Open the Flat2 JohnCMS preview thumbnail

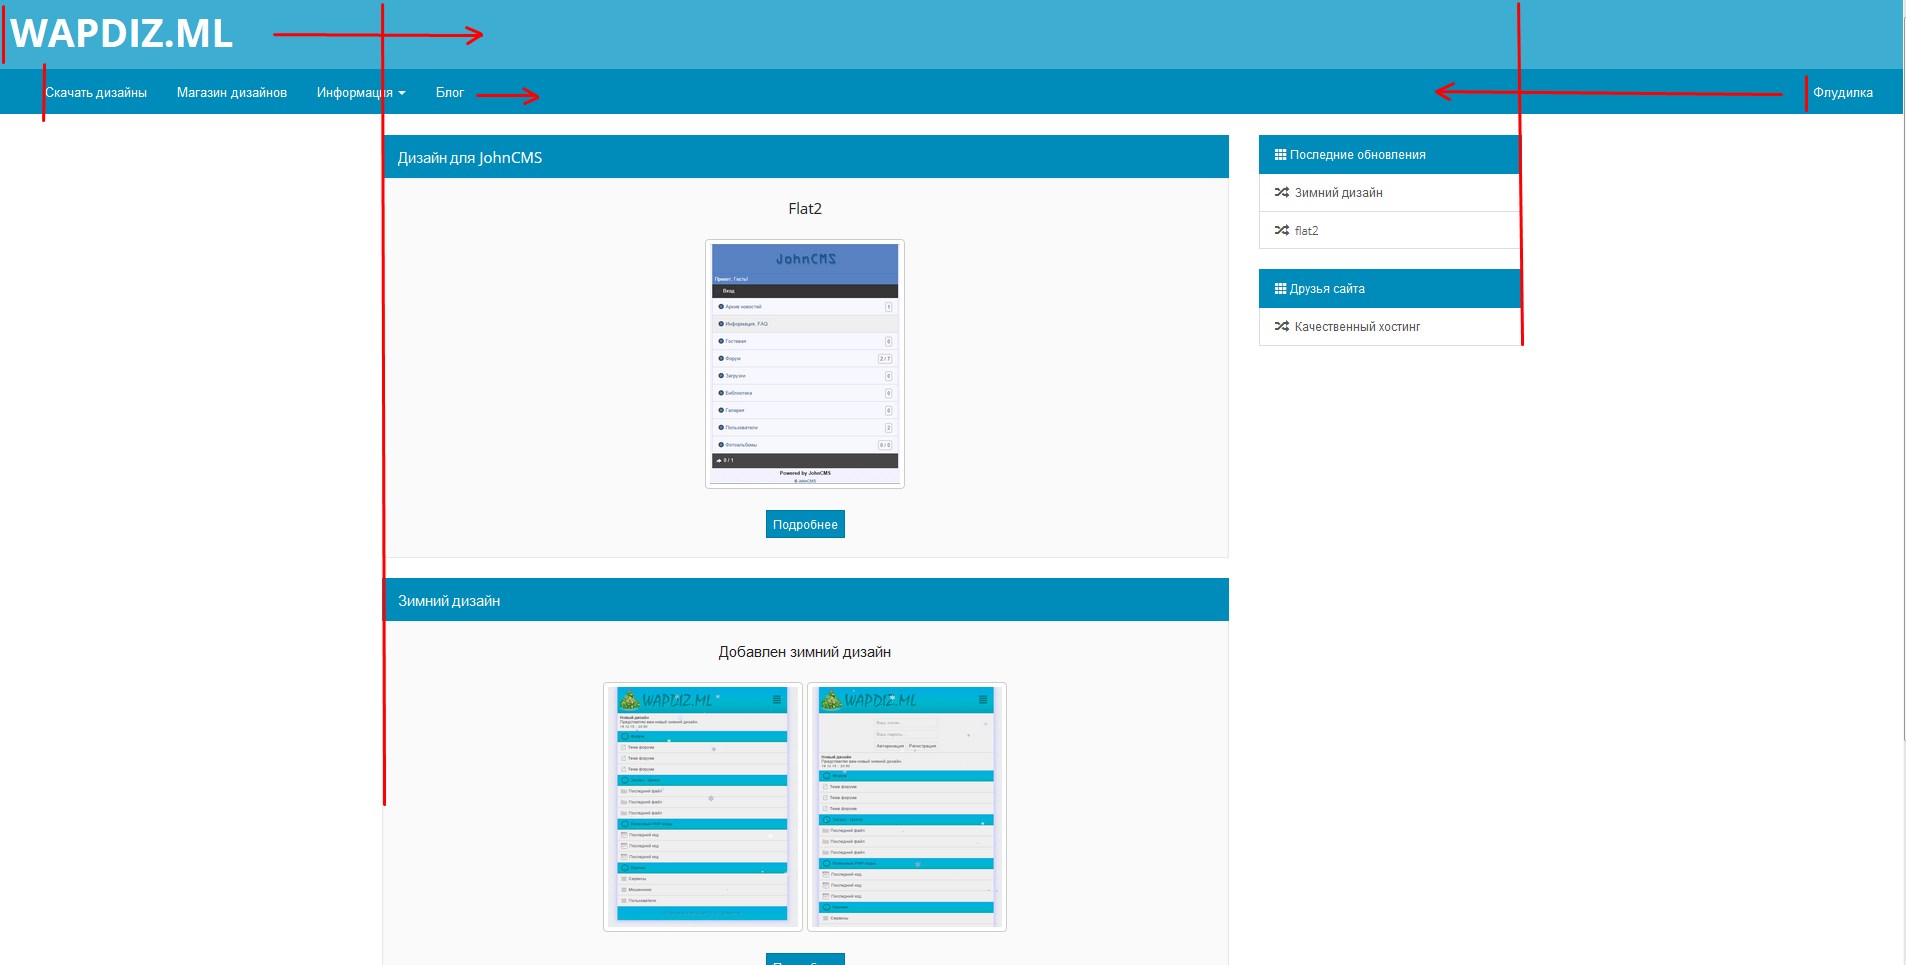point(804,364)
